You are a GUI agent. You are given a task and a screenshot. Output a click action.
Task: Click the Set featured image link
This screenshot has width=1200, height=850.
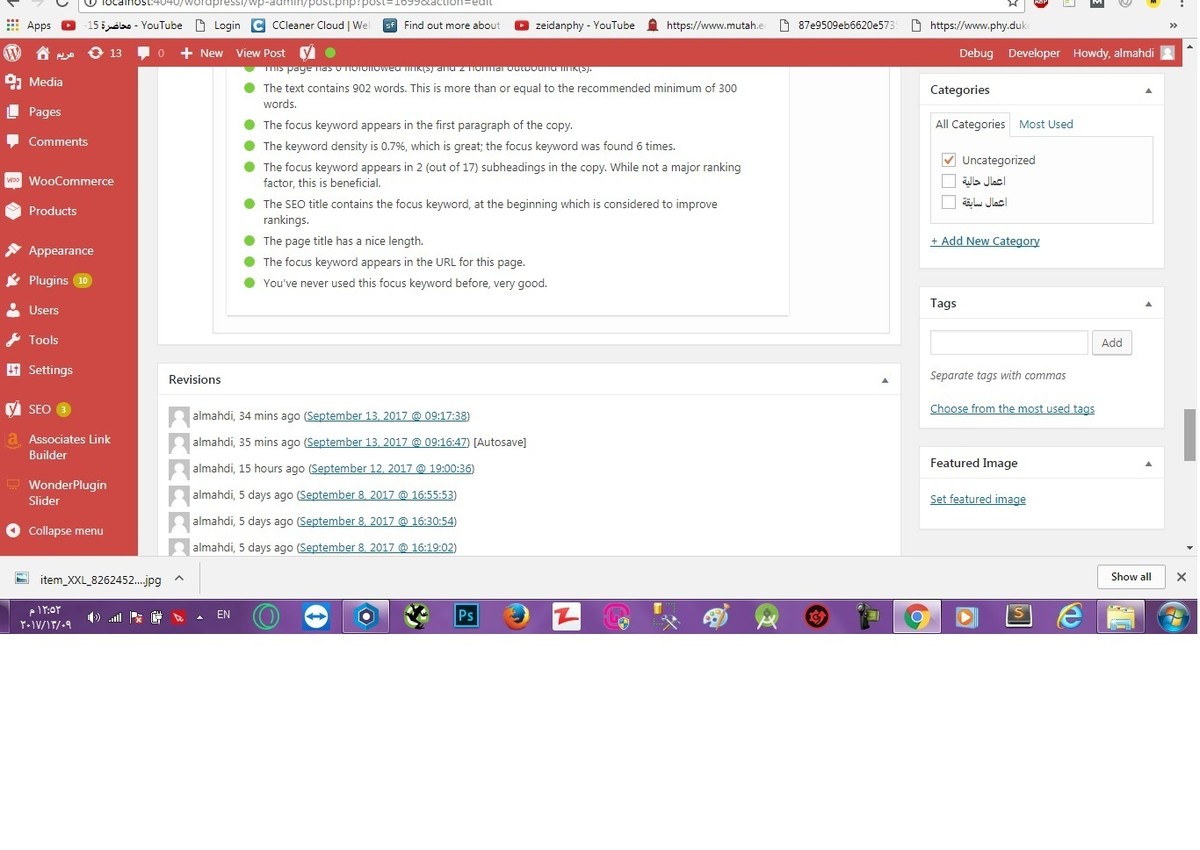pyautogui.click(x=977, y=499)
